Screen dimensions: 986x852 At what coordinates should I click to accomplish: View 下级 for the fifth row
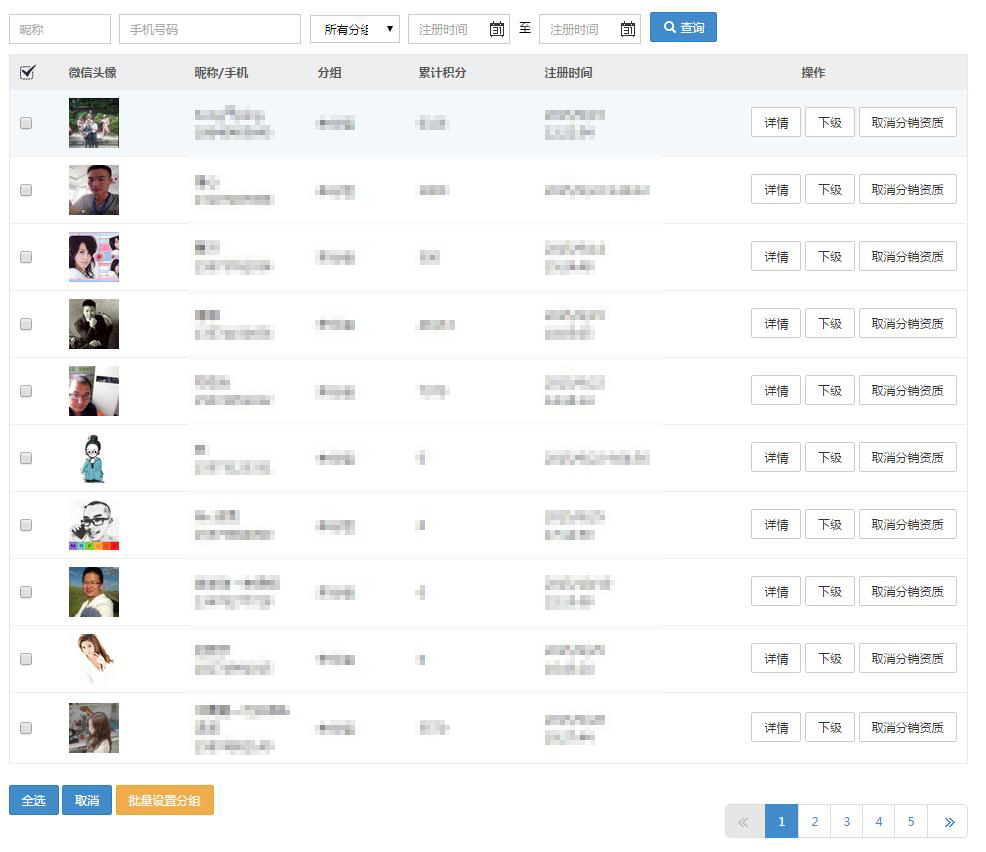click(x=830, y=390)
